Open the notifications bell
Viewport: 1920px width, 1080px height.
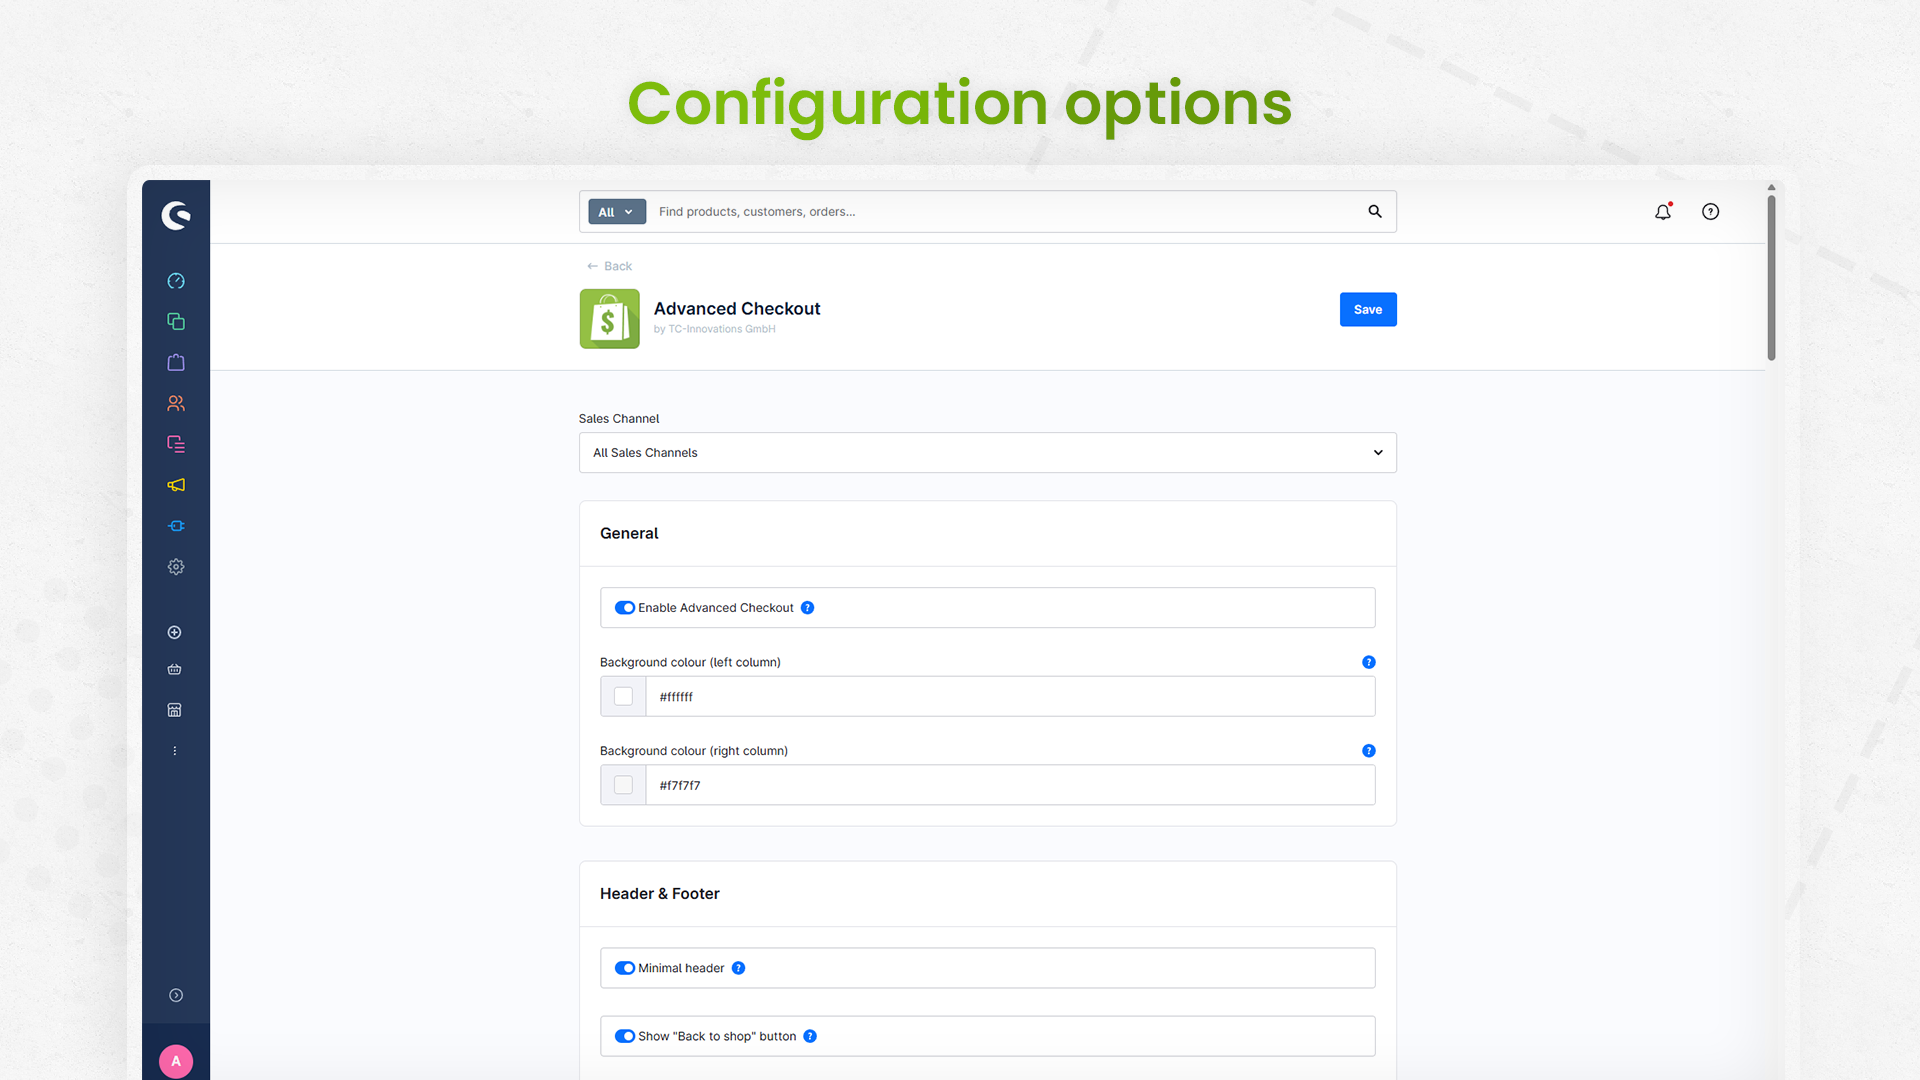point(1663,211)
